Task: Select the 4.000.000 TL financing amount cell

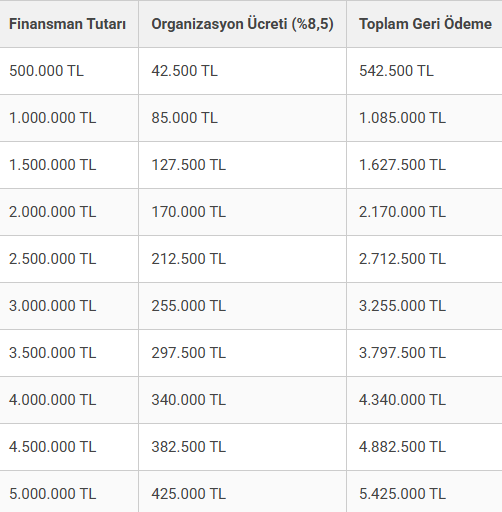Action: pos(69,400)
